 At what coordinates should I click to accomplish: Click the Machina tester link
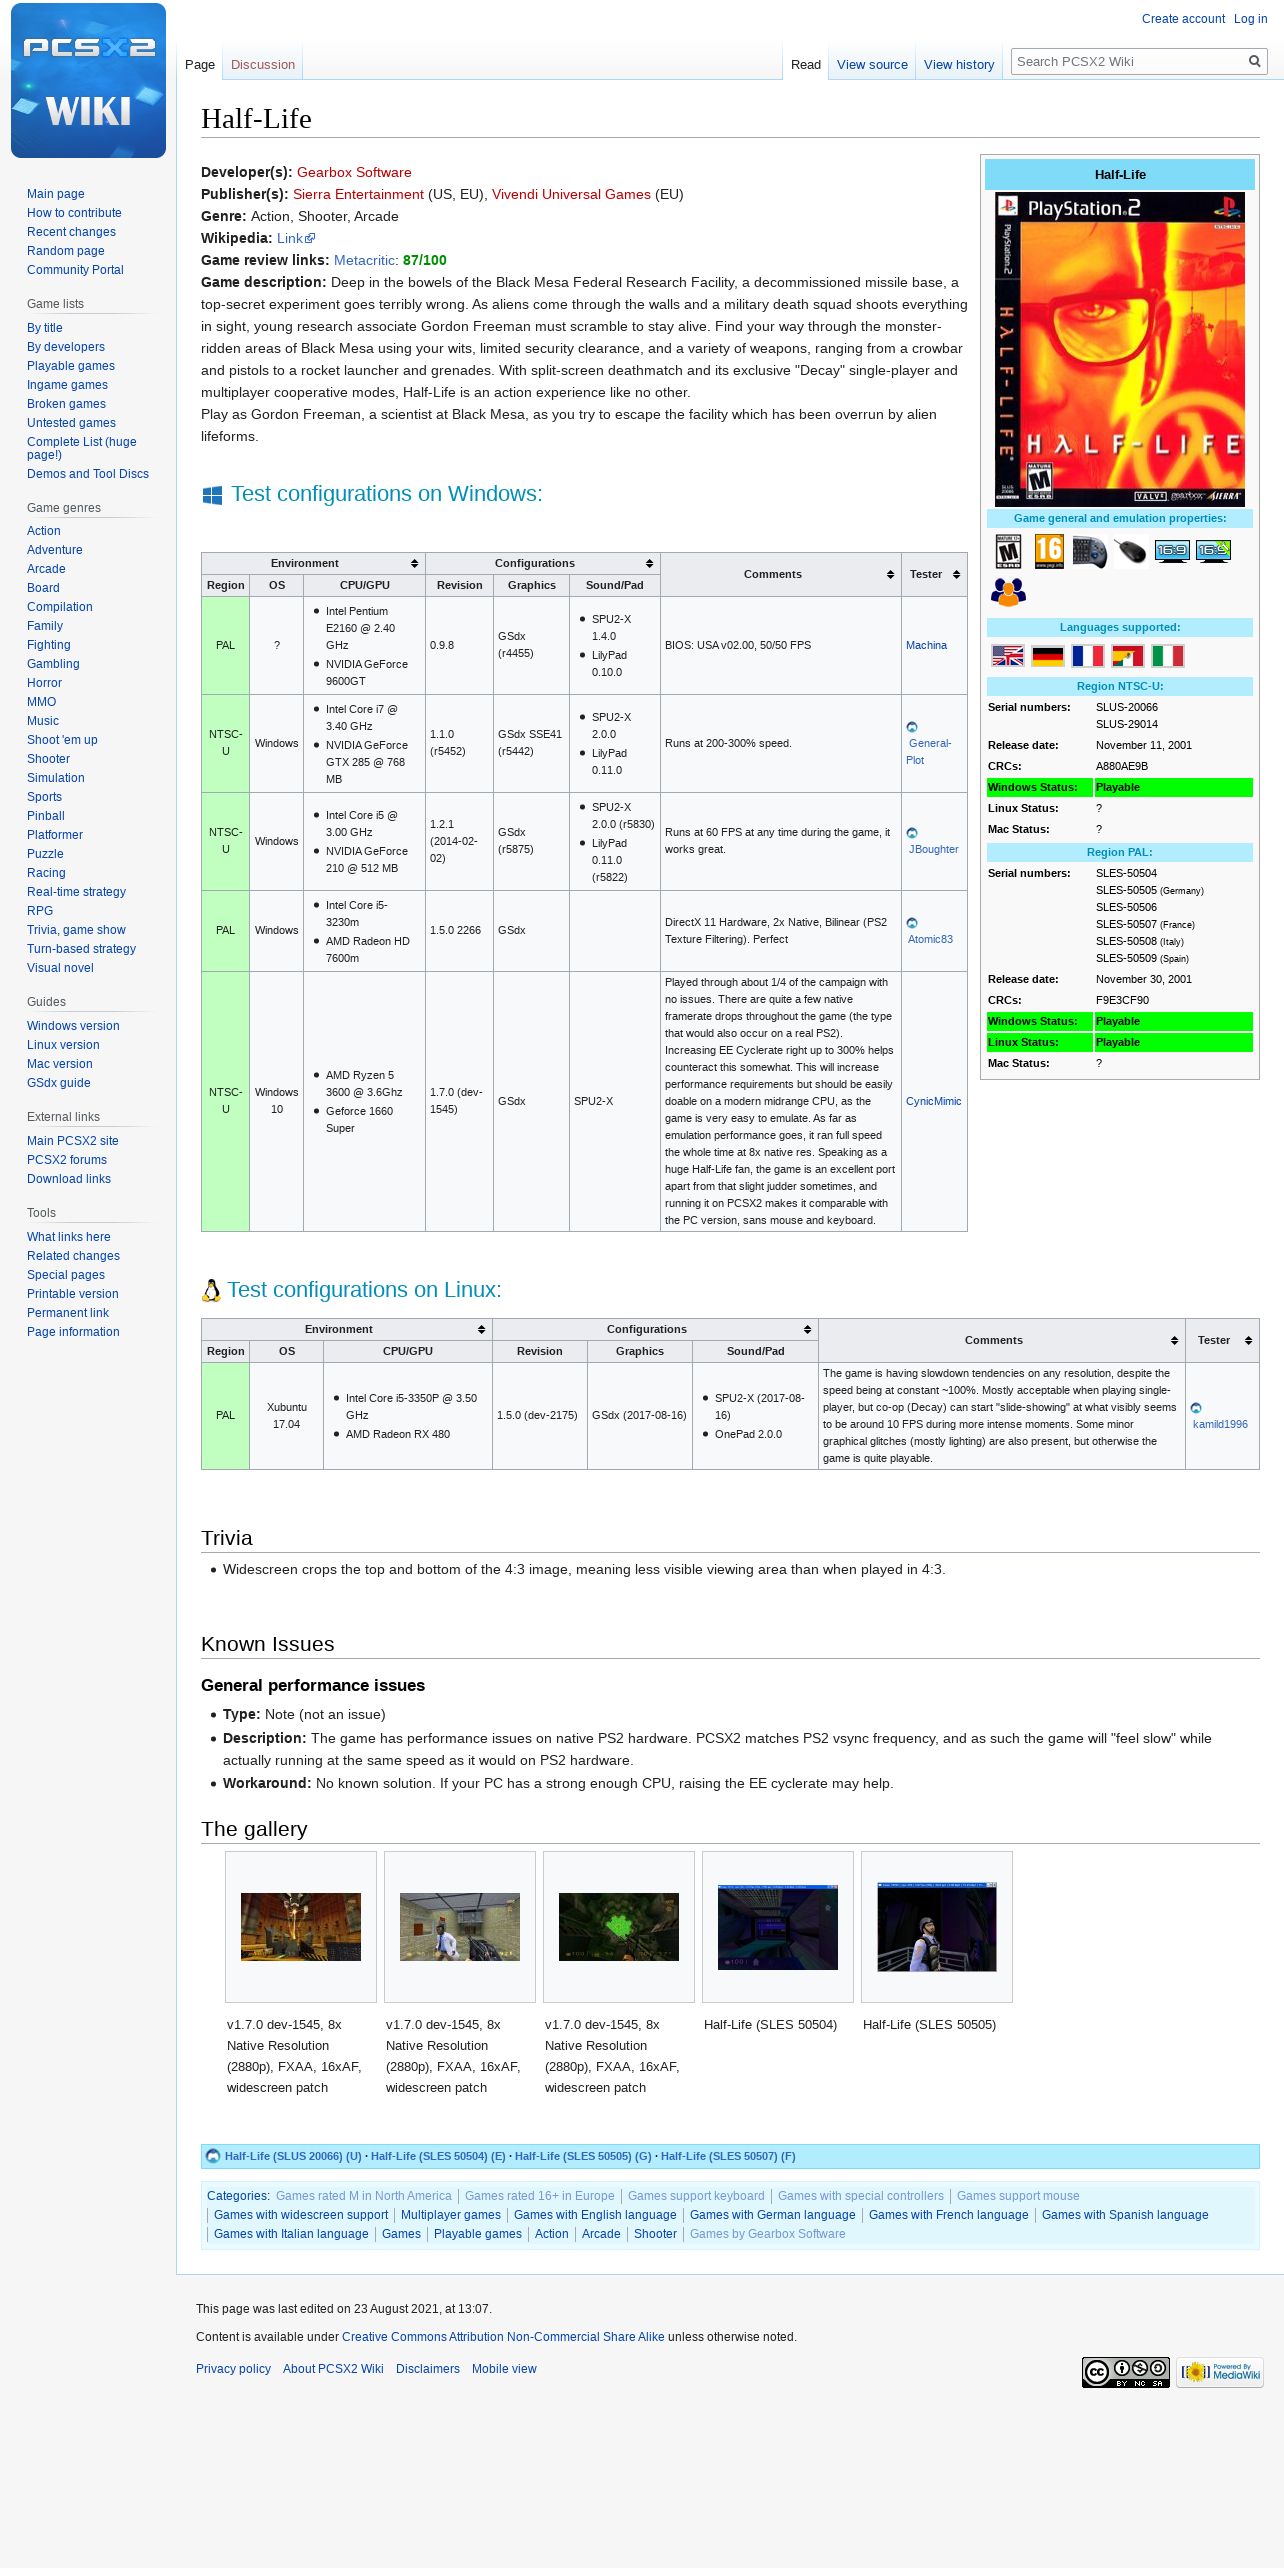[x=926, y=645]
